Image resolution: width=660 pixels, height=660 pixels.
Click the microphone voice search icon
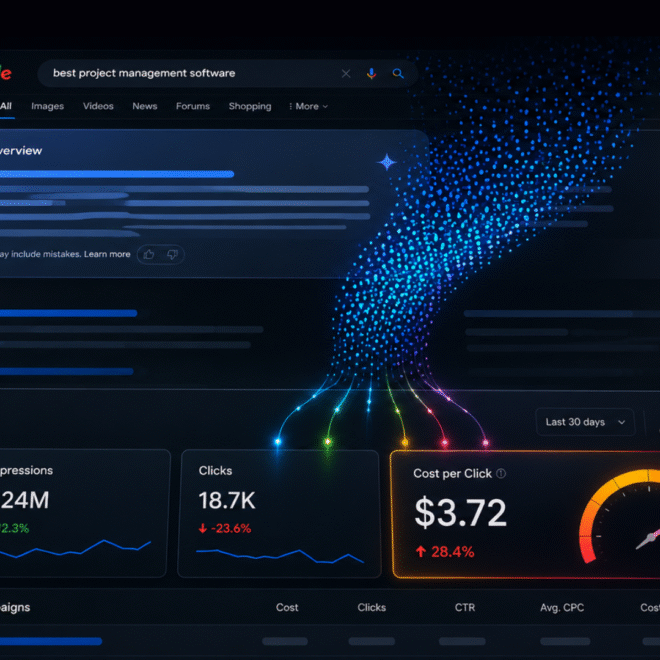click(371, 74)
